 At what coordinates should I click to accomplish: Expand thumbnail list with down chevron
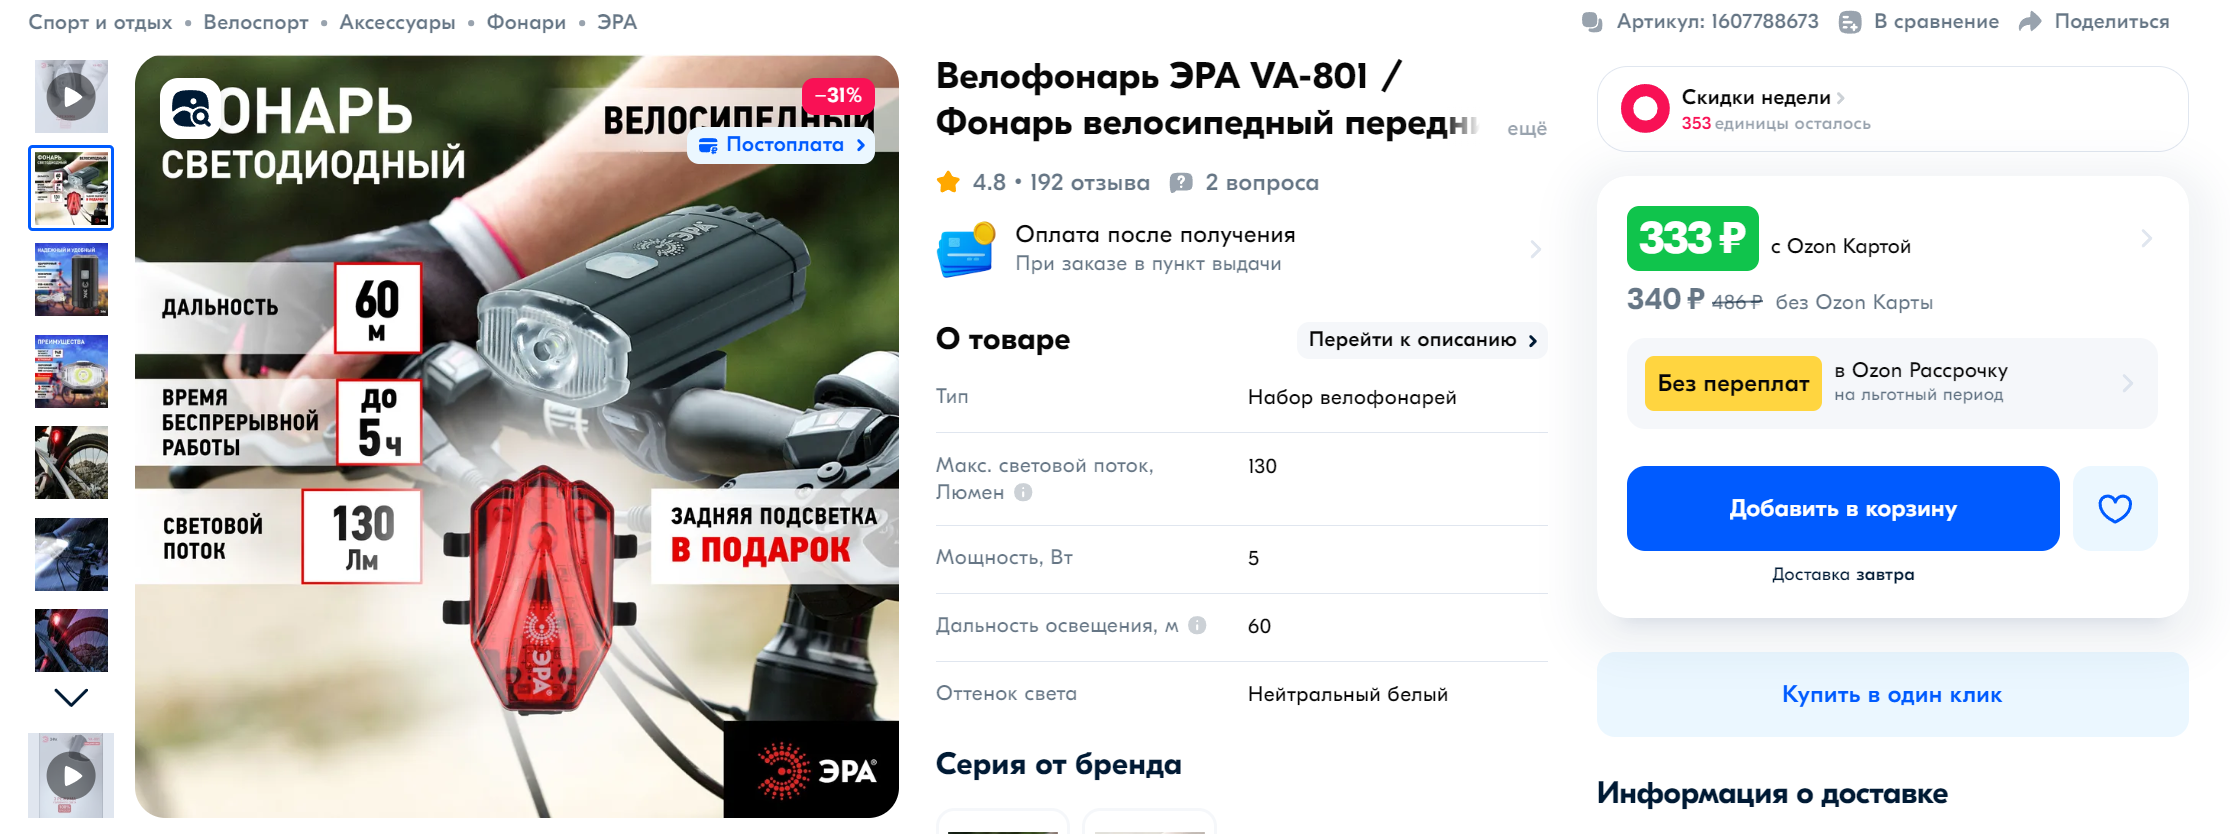click(71, 697)
